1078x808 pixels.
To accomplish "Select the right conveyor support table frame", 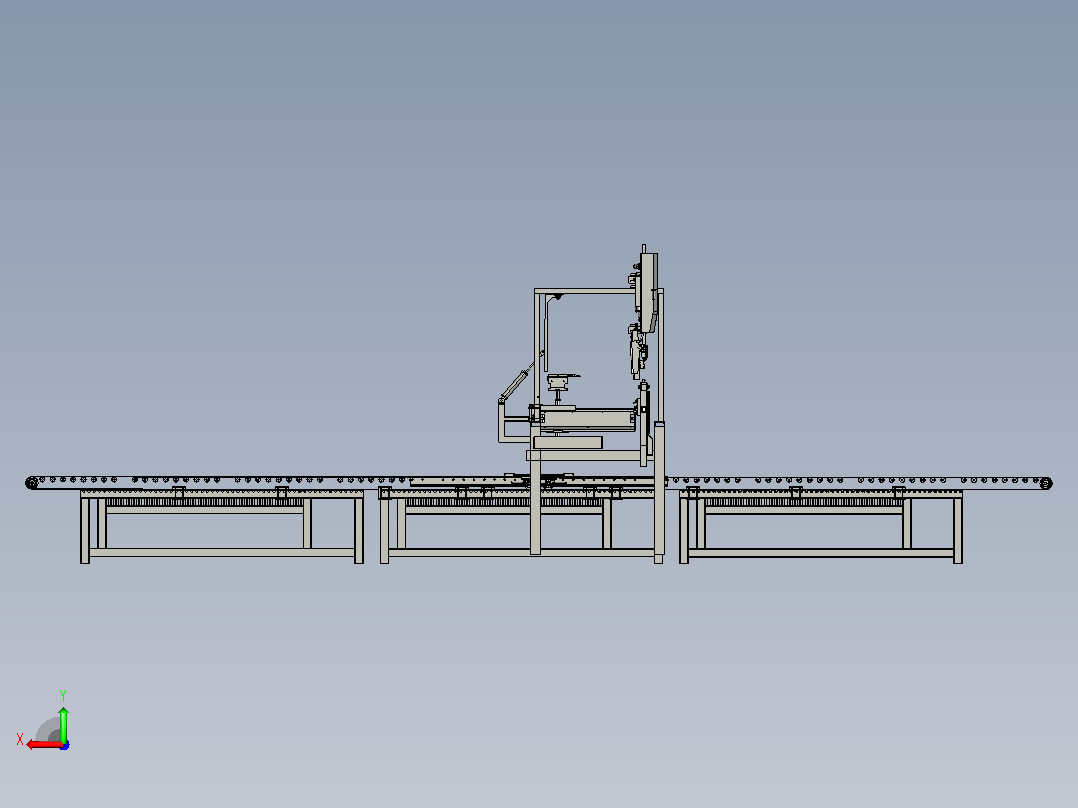I will click(x=821, y=526).
